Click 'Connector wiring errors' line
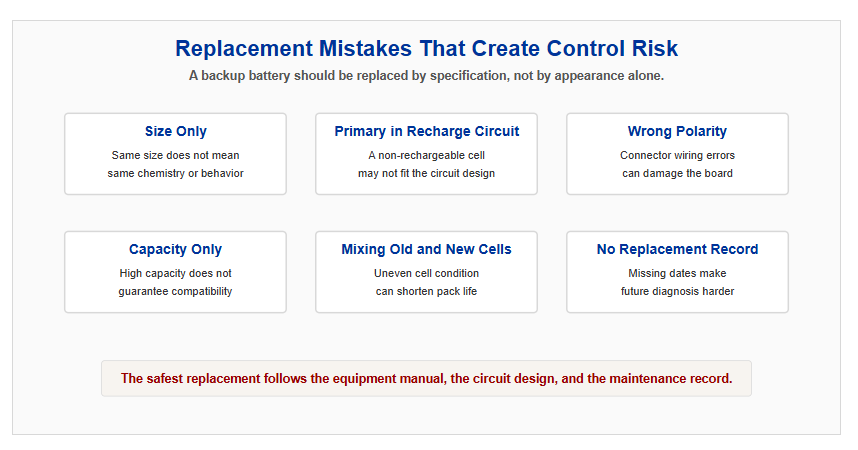858x450 pixels. coord(677,155)
